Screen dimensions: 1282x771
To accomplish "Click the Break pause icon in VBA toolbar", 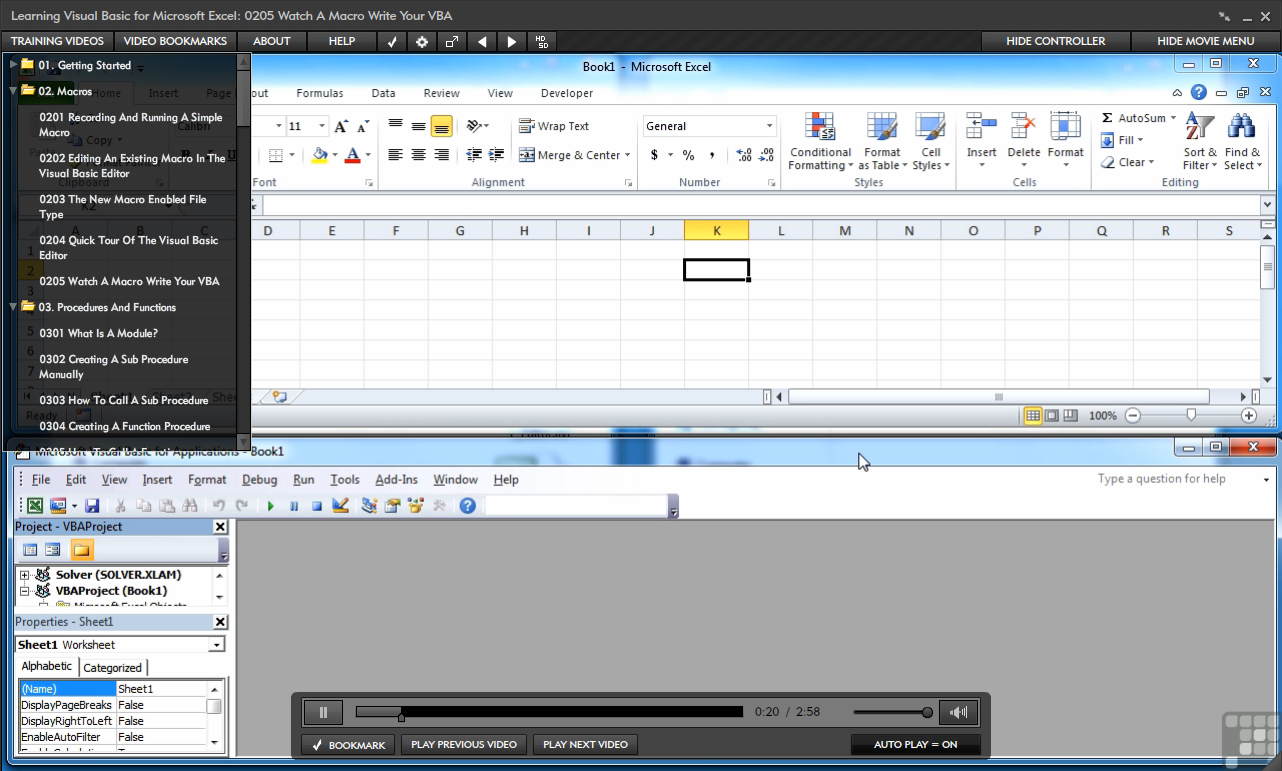I will pos(294,506).
